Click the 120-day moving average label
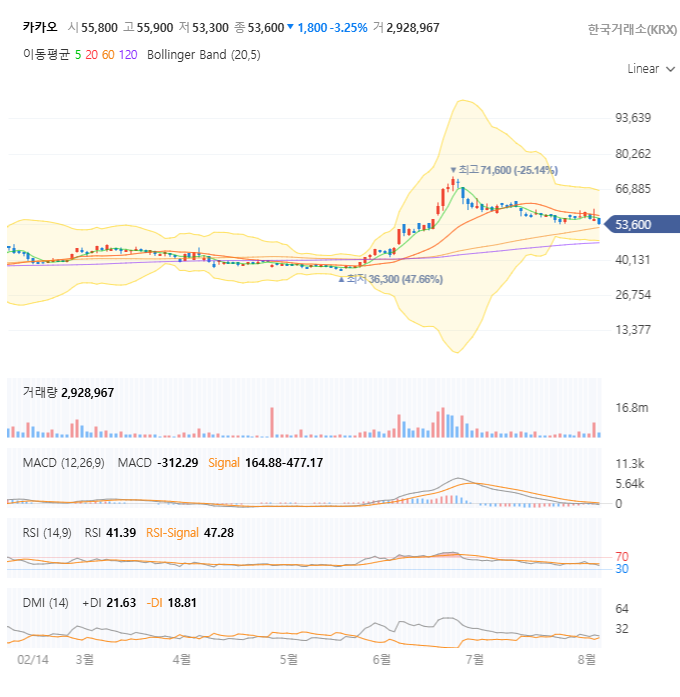Image resolution: width=680 pixels, height=697 pixels. 128,55
